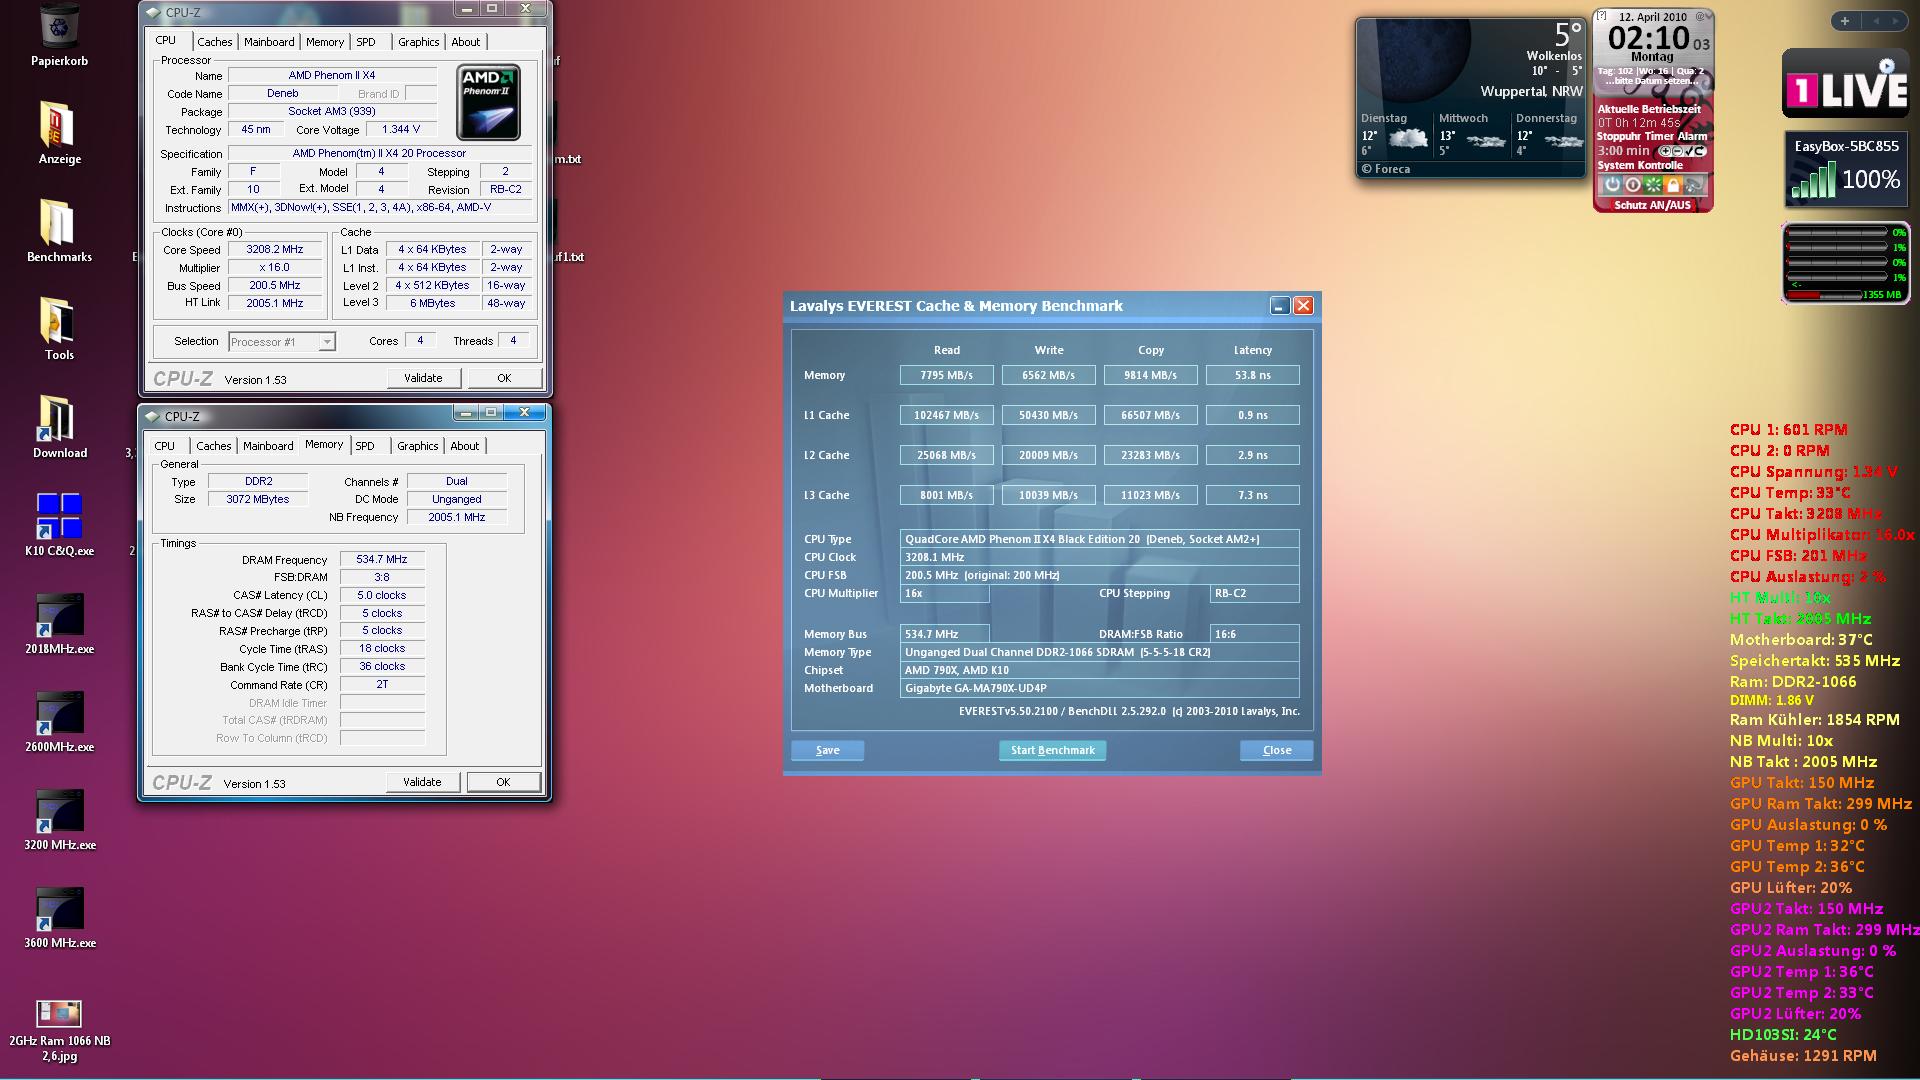1920x1080 pixels.
Task: Open the weather gadget showing Wuppertal, NRW
Action: [1470, 98]
